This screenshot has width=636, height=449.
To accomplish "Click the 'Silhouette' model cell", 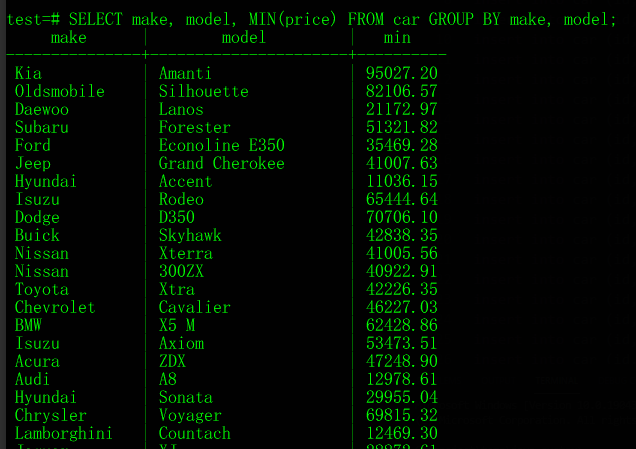I will (x=204, y=91).
